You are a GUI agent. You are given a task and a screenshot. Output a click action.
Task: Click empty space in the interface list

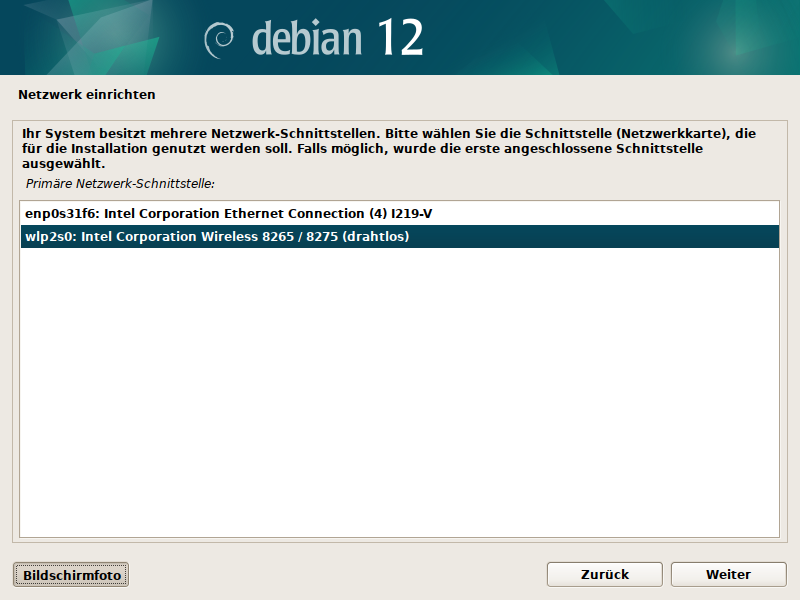(x=400, y=400)
